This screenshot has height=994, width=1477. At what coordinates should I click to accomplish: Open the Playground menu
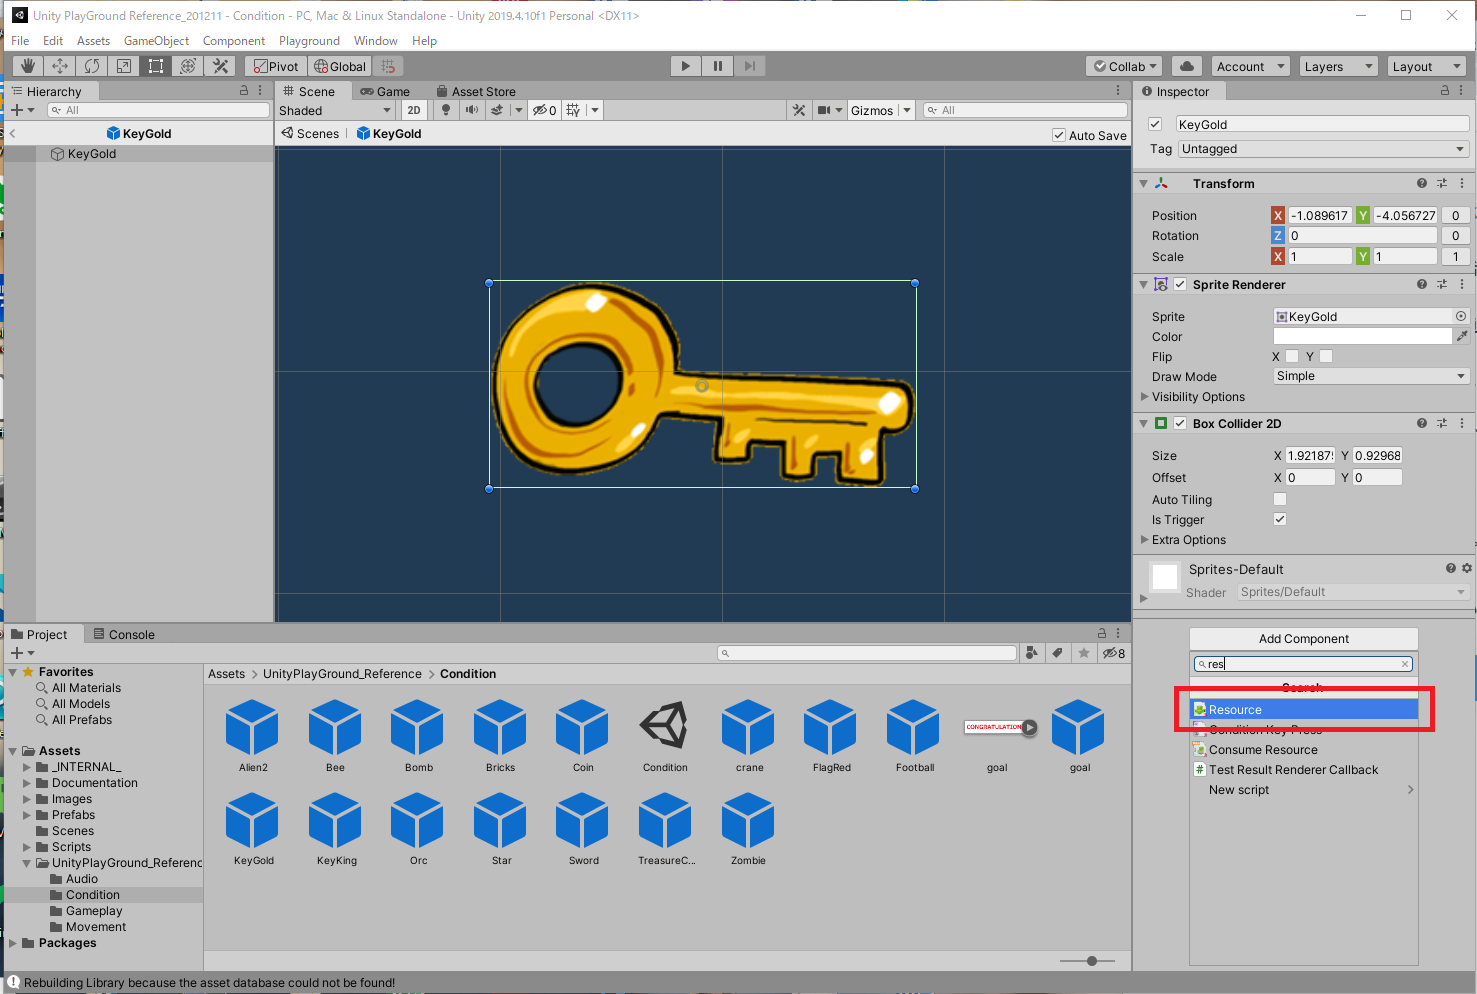click(x=309, y=41)
